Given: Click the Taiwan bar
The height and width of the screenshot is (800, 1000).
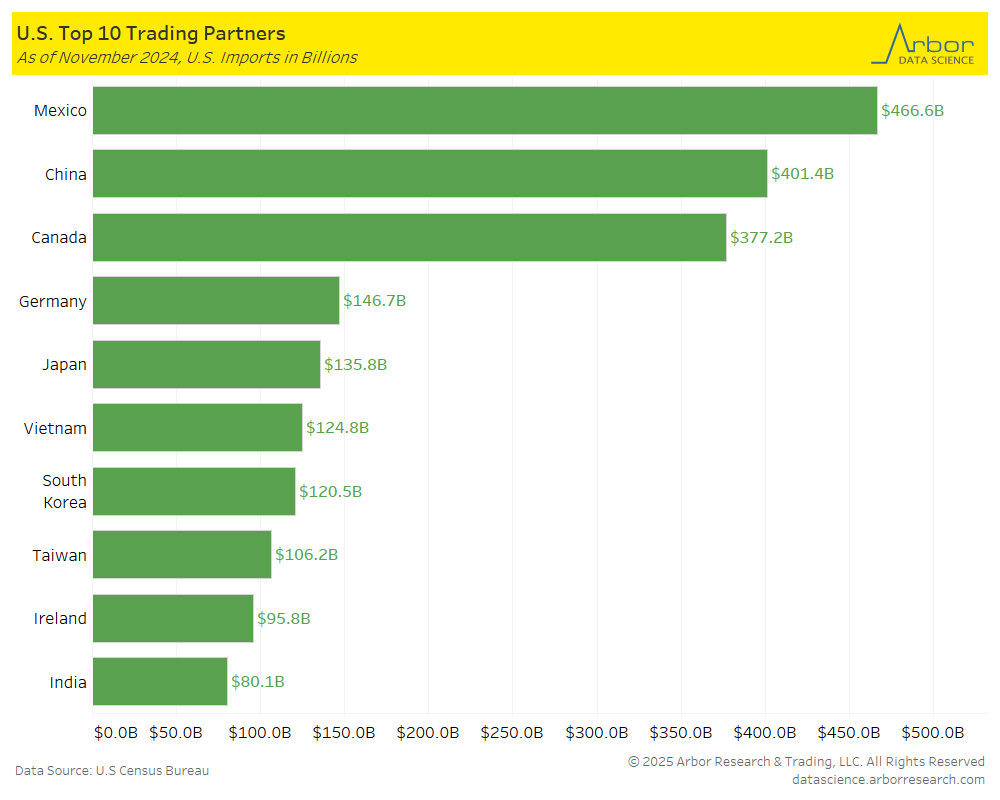Looking at the screenshot, I should point(182,555).
